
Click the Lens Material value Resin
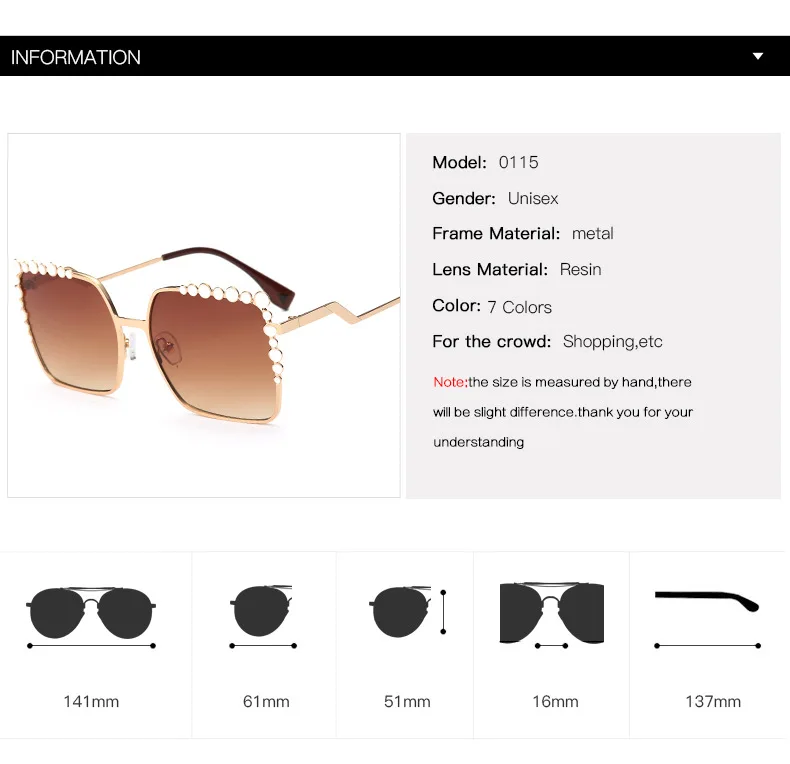coord(580,270)
